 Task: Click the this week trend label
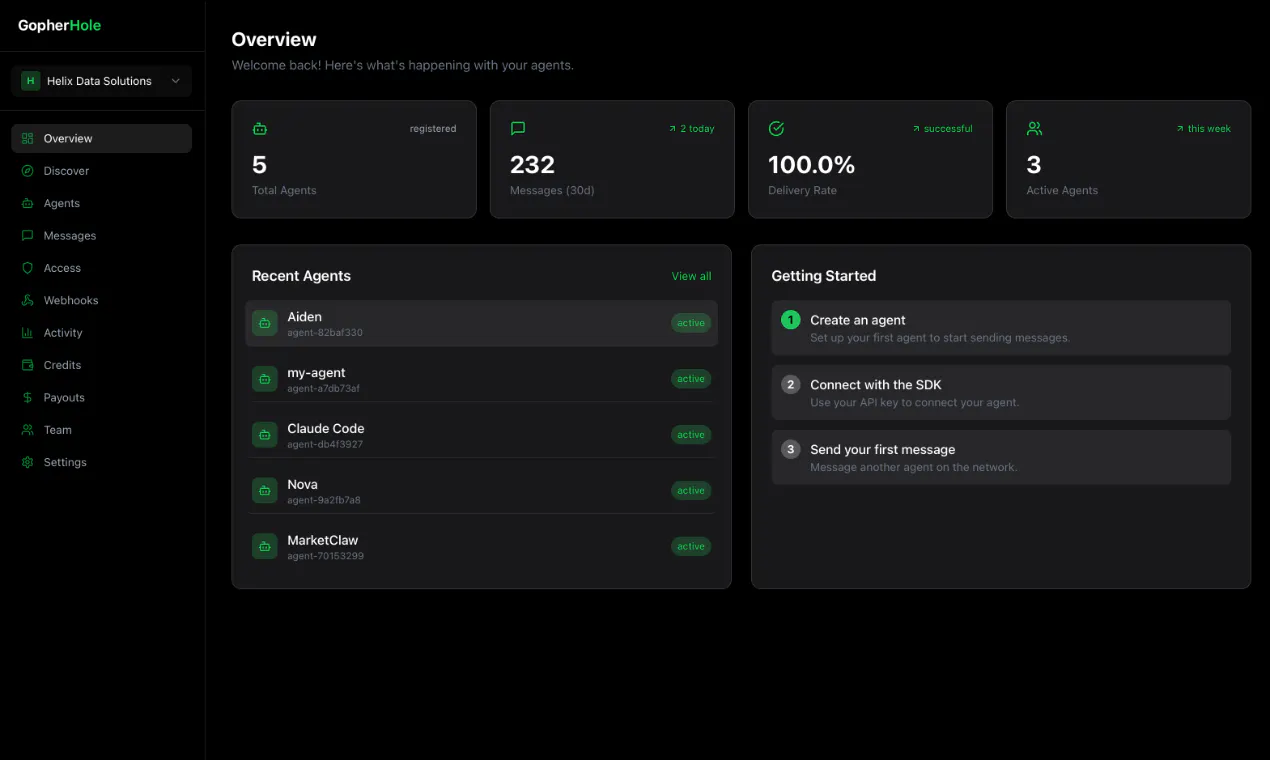point(1204,129)
